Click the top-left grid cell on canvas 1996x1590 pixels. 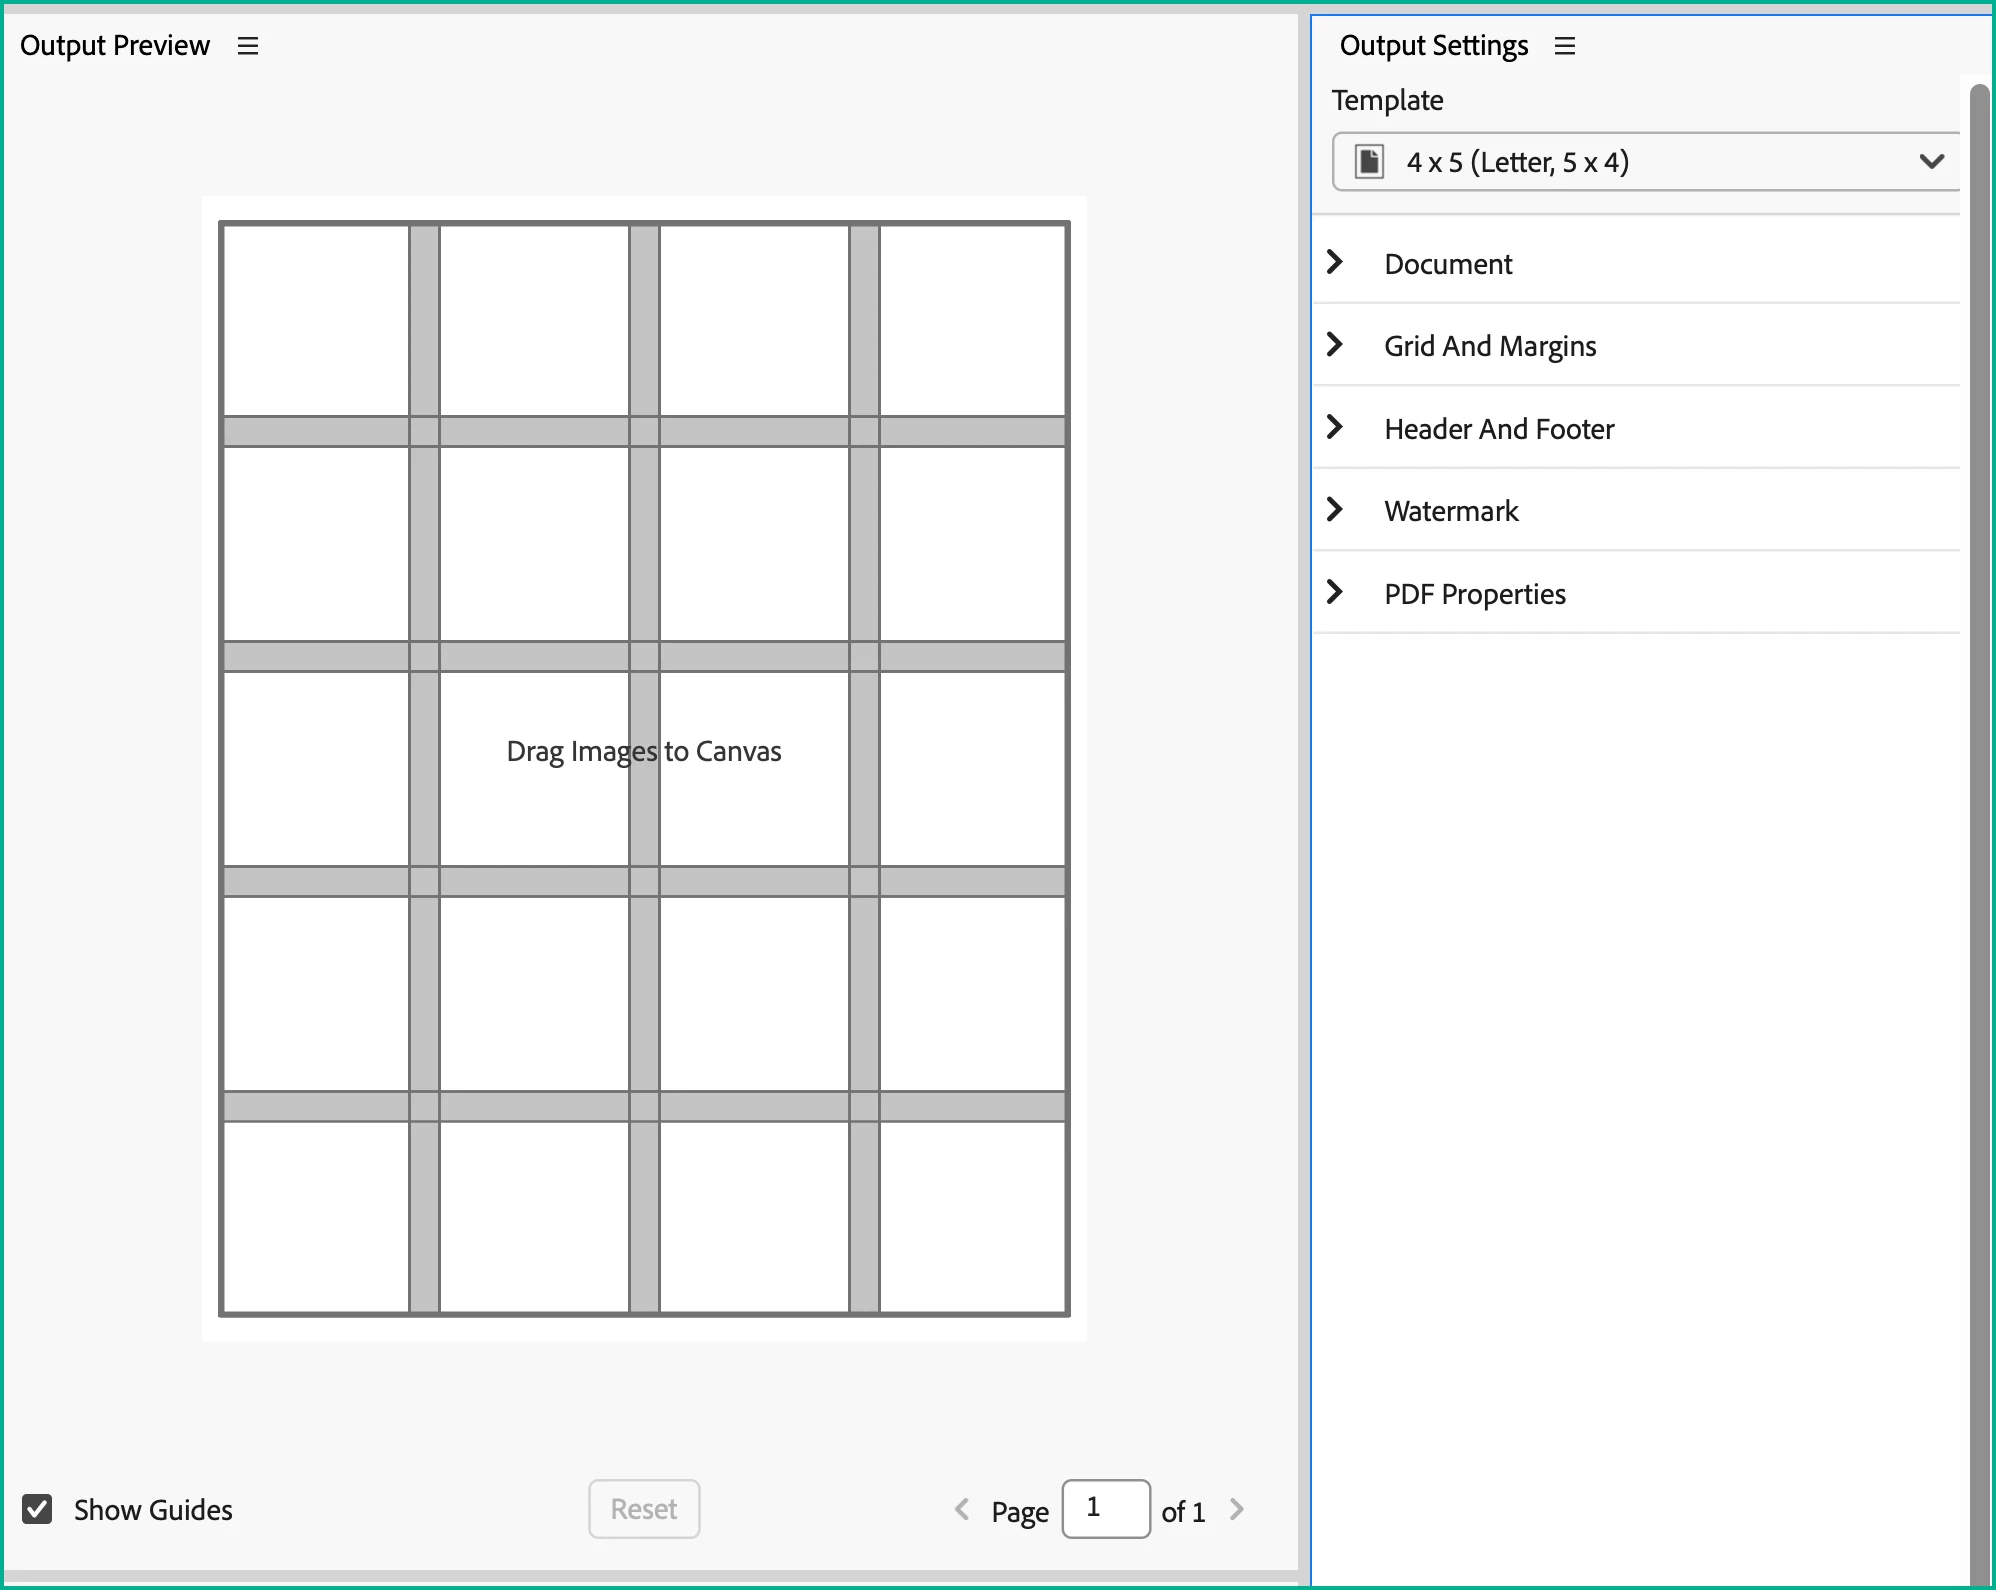click(x=316, y=320)
